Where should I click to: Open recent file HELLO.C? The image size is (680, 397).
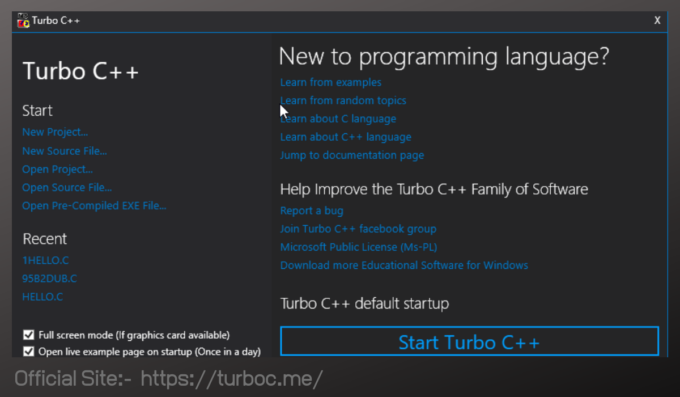pos(42,297)
